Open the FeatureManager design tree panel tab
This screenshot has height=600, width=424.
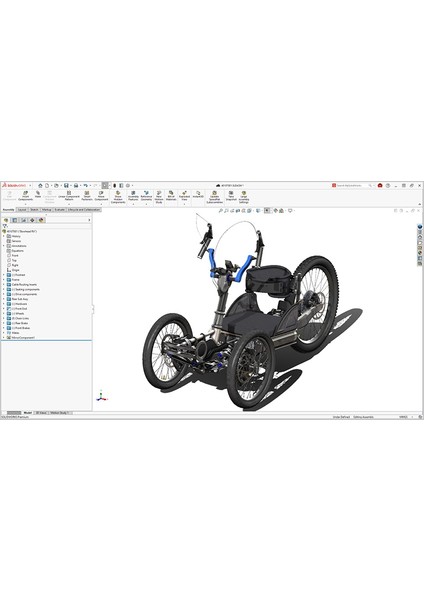6,220
